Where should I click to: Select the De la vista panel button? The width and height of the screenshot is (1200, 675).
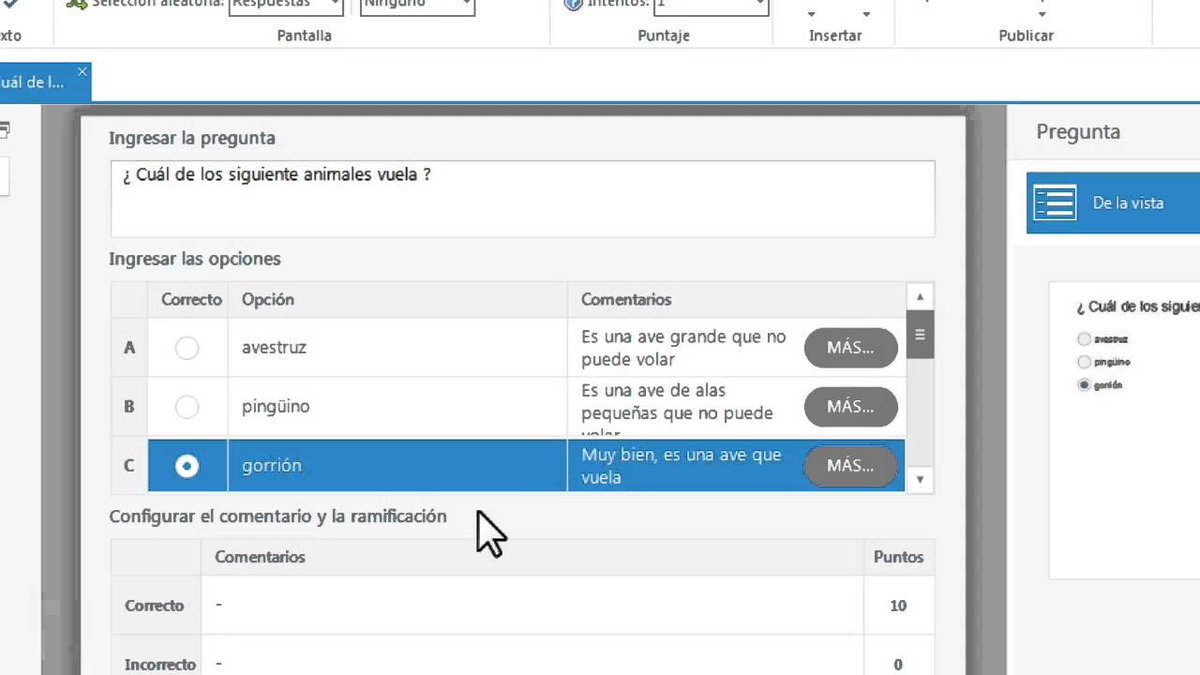point(1113,203)
